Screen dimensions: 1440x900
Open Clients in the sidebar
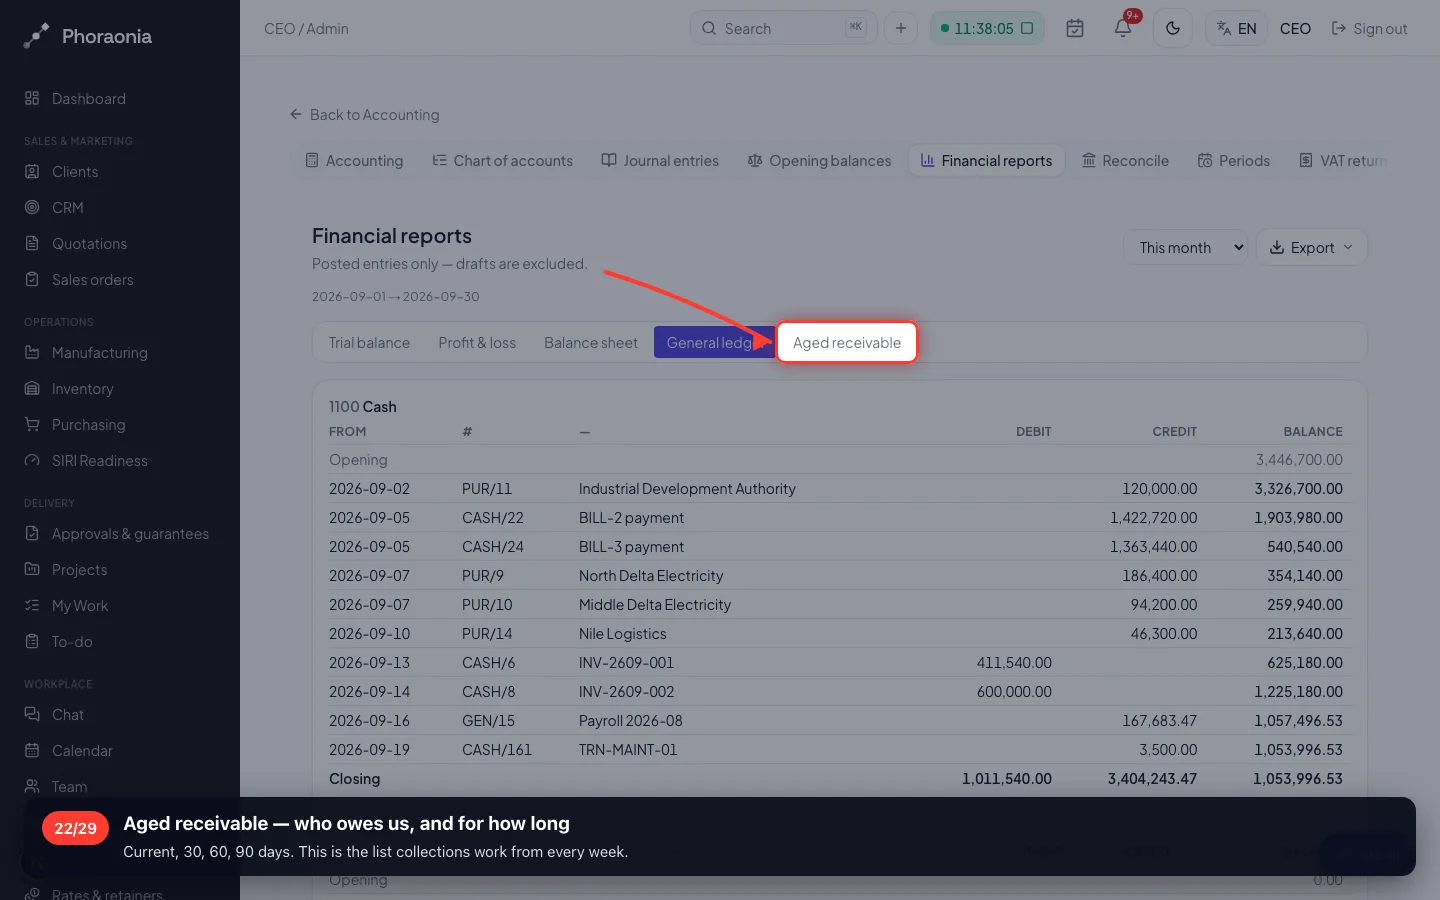pyautogui.click(x=74, y=172)
